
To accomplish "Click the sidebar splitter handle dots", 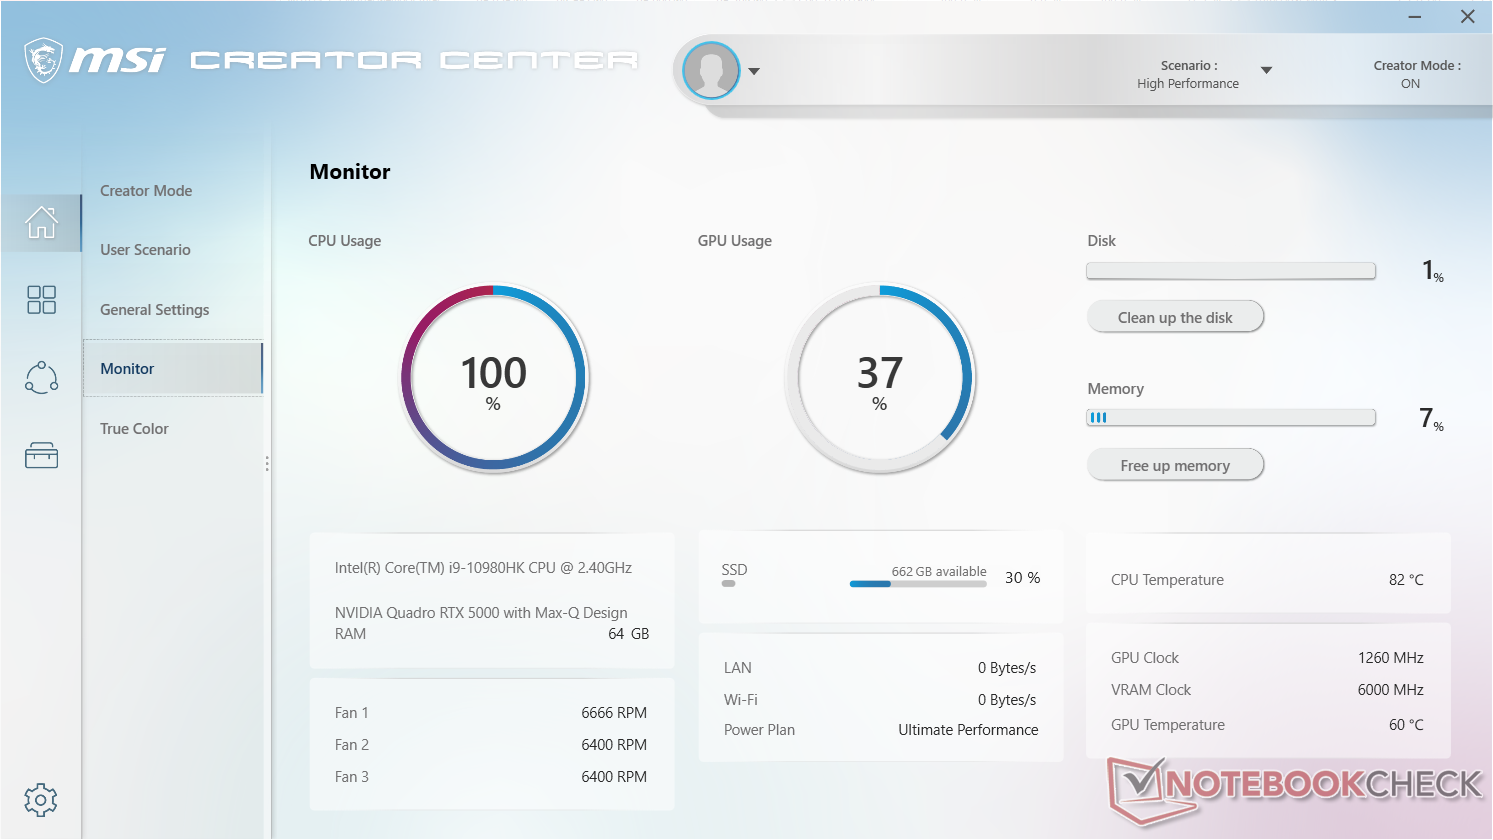I will (267, 464).
